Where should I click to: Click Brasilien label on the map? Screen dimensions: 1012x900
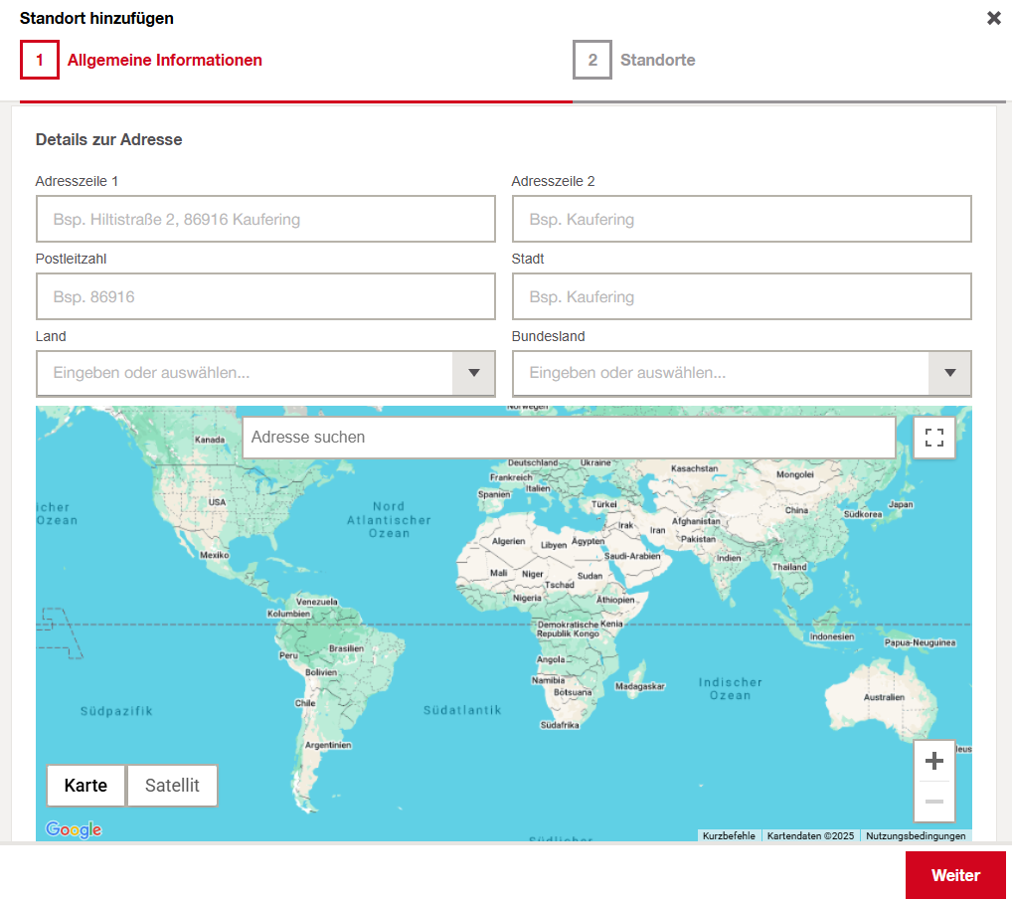tap(346, 648)
